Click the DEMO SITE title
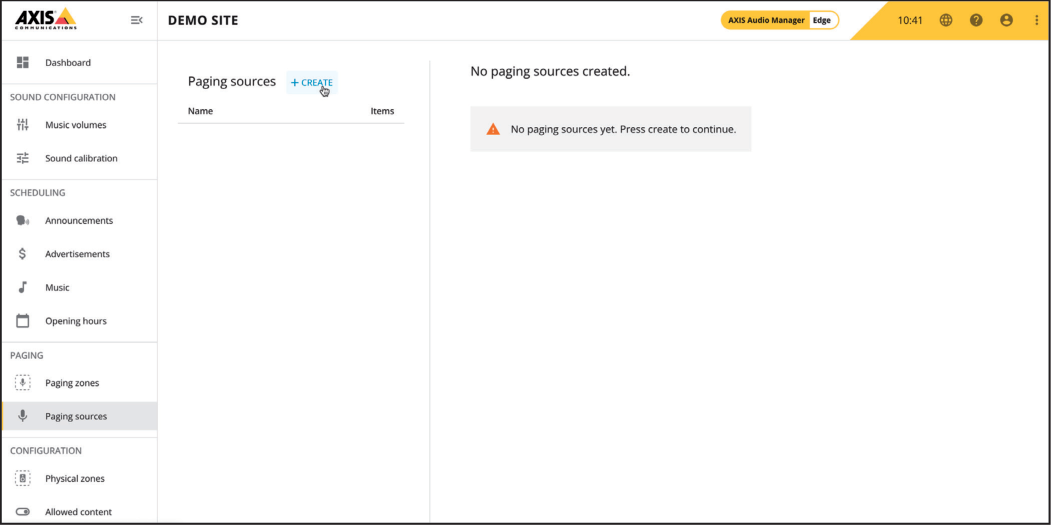The image size is (1052, 527). click(203, 20)
